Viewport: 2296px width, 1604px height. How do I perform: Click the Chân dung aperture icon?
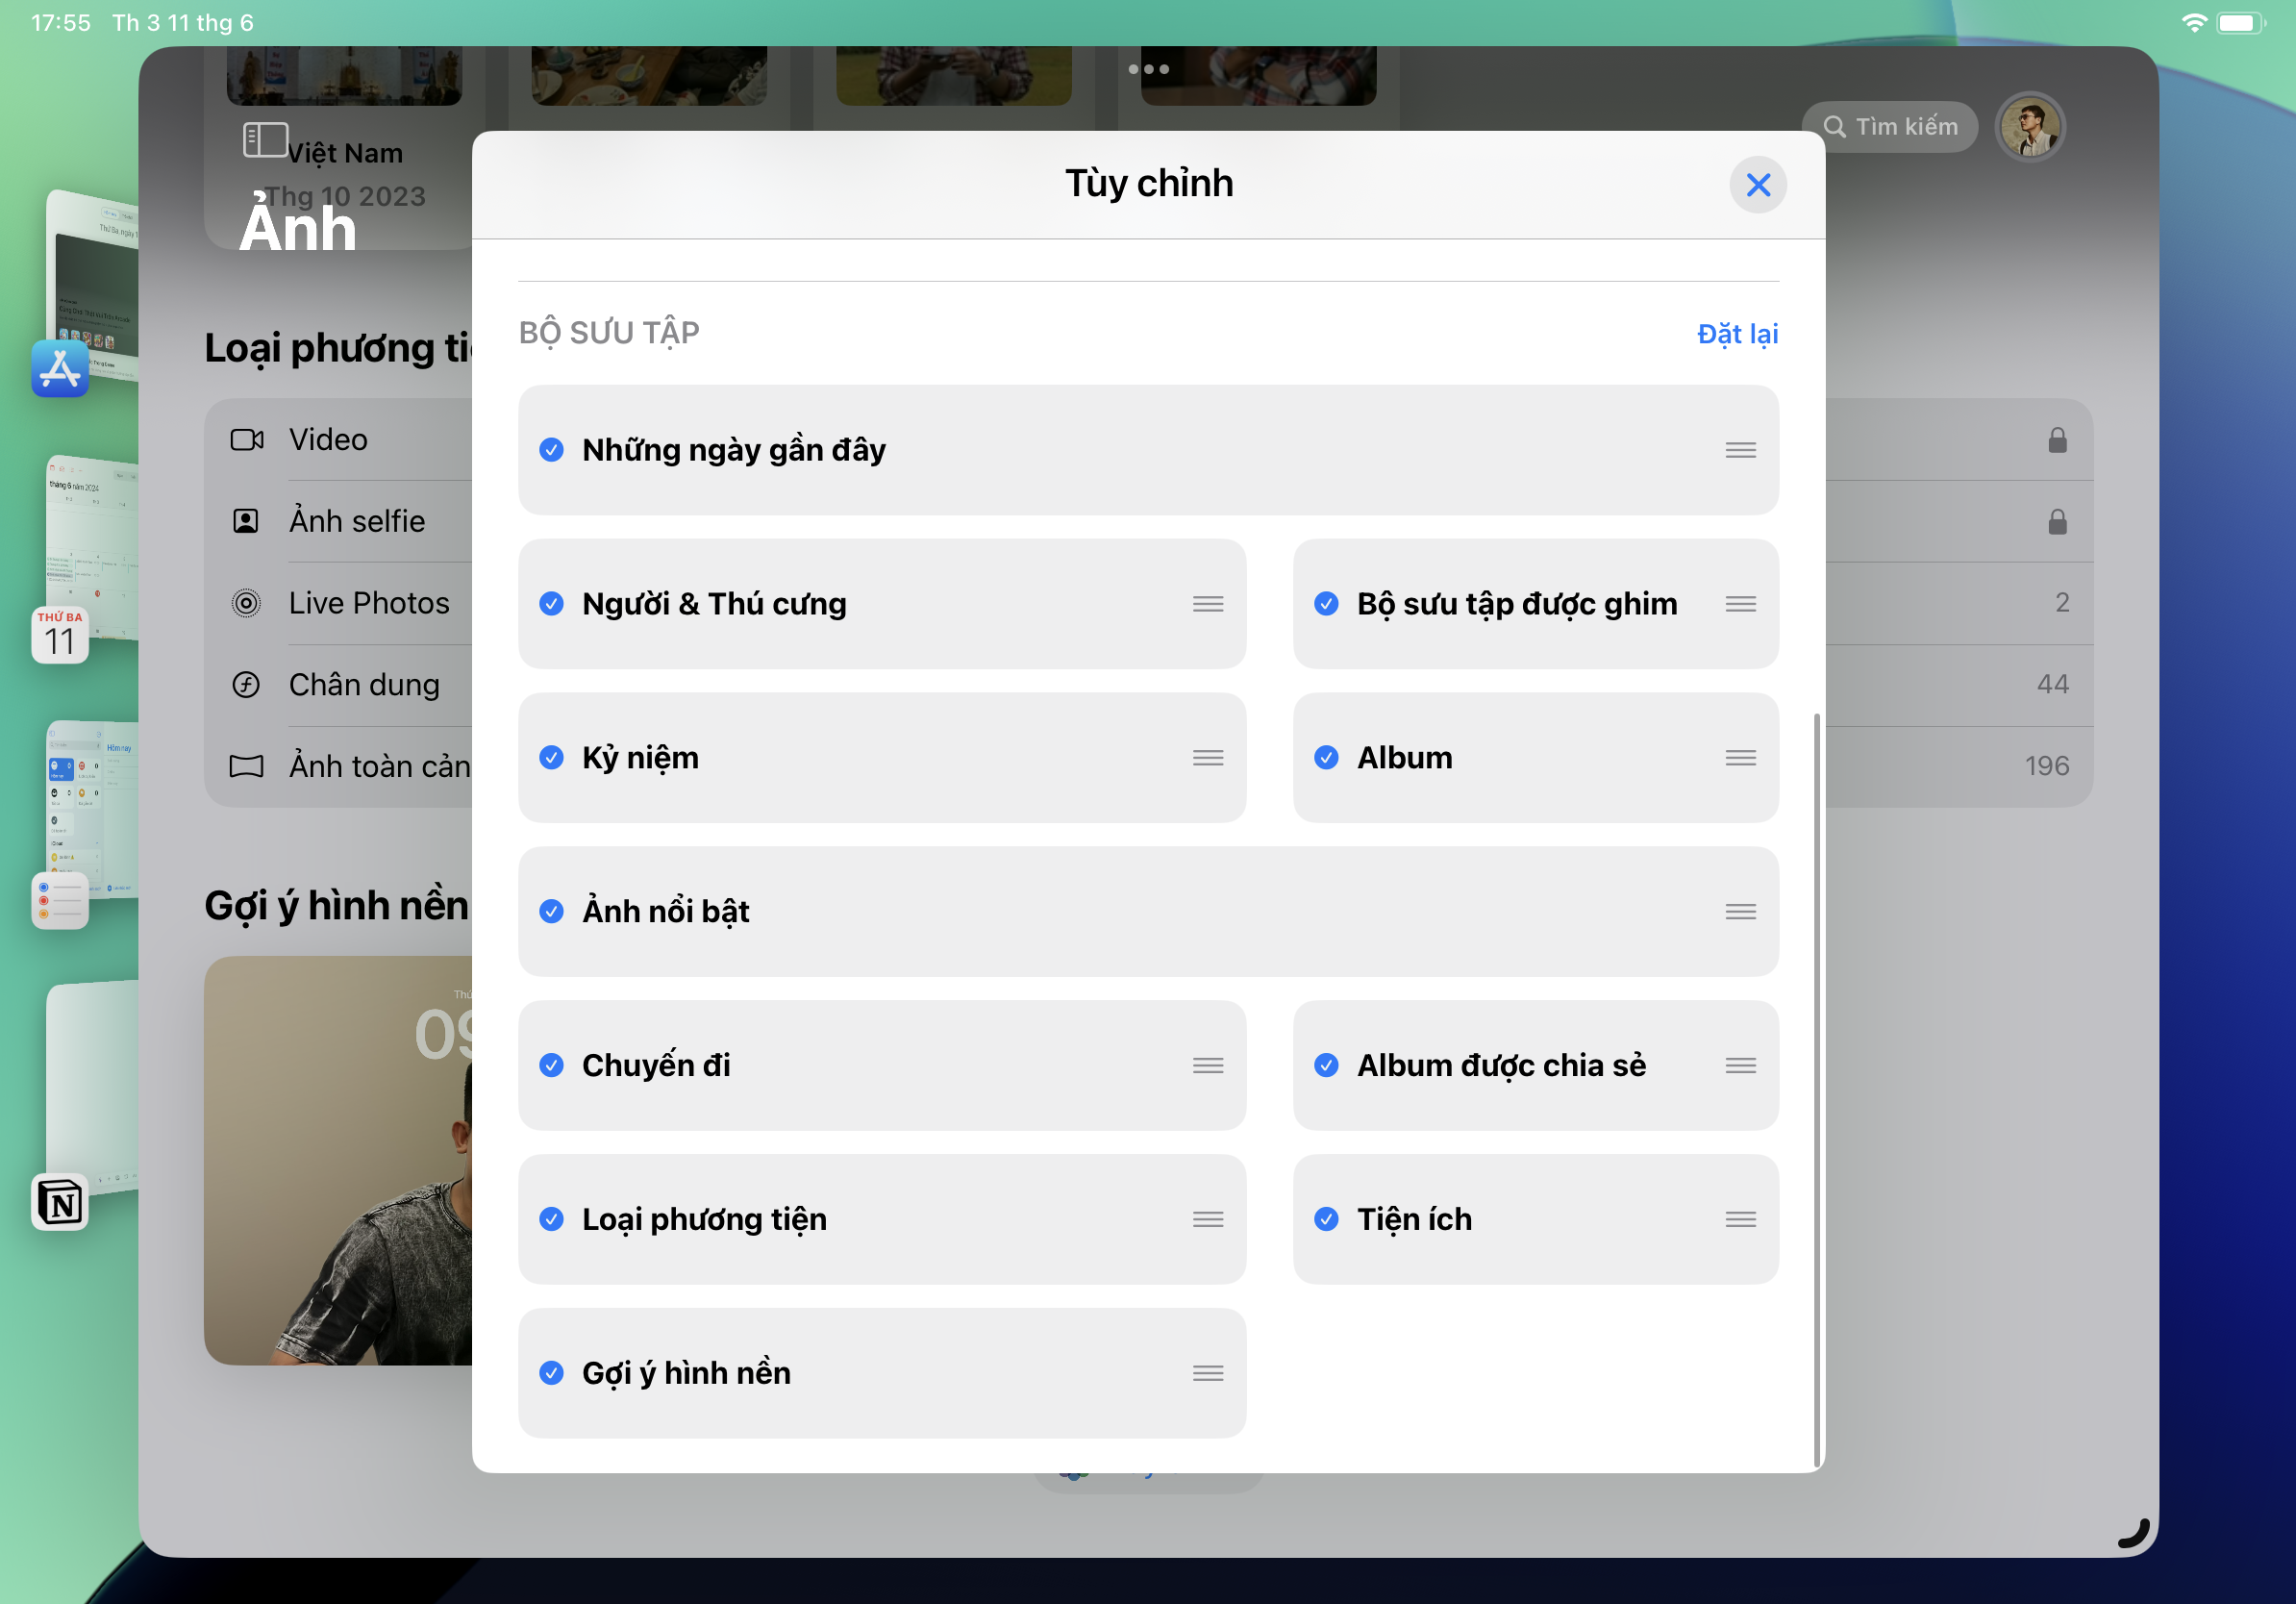pos(246,685)
